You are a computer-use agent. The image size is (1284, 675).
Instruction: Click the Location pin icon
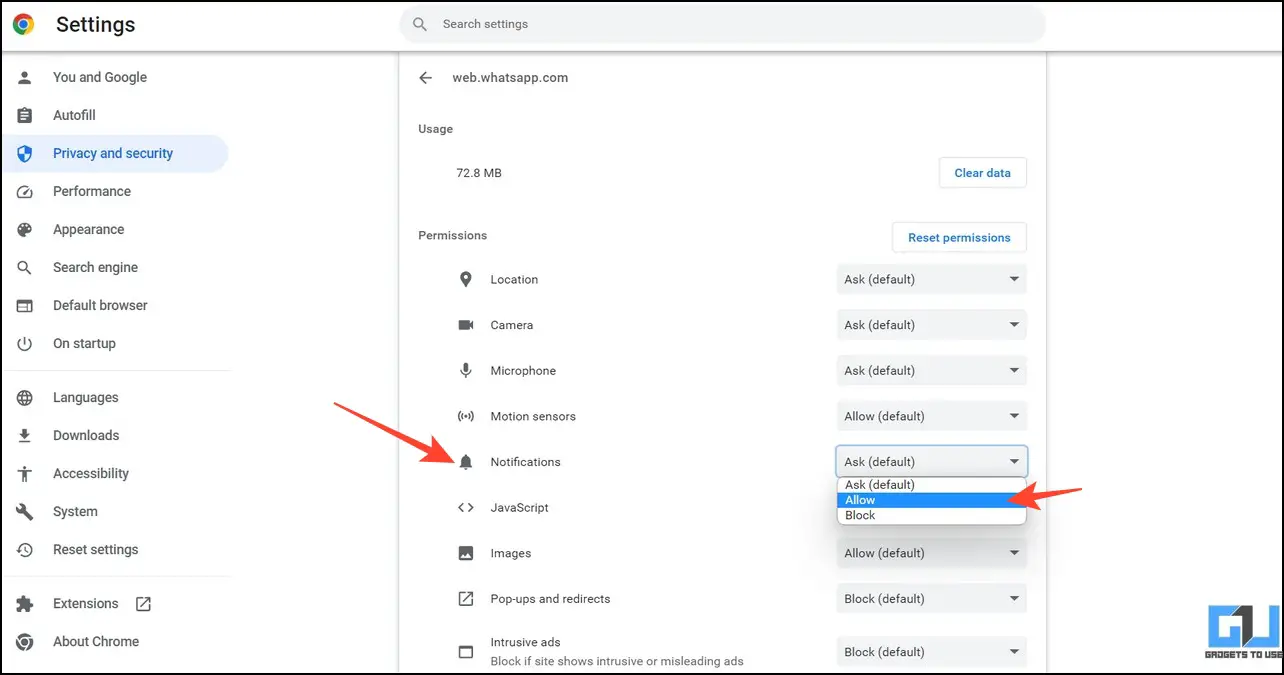[x=466, y=279]
